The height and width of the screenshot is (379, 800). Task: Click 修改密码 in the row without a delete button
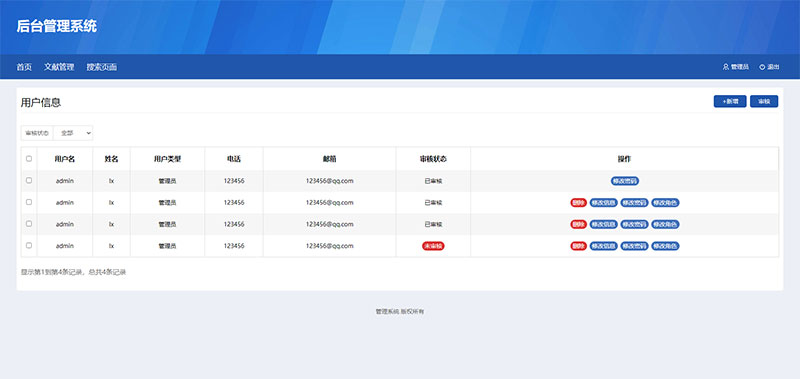625,181
